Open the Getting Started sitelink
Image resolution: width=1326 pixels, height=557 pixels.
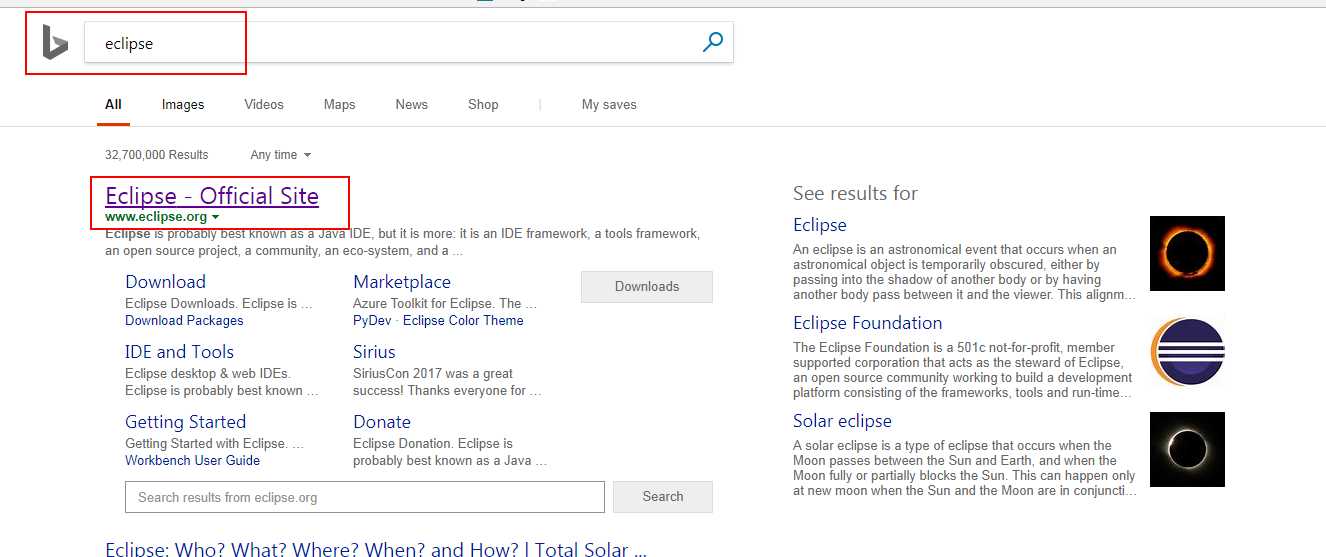pyautogui.click(x=185, y=422)
